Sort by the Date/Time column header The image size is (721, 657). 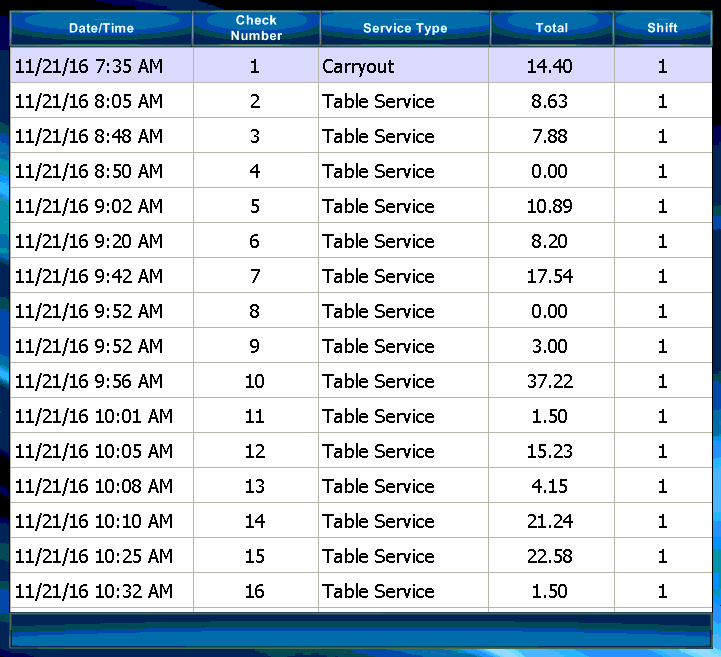101,28
